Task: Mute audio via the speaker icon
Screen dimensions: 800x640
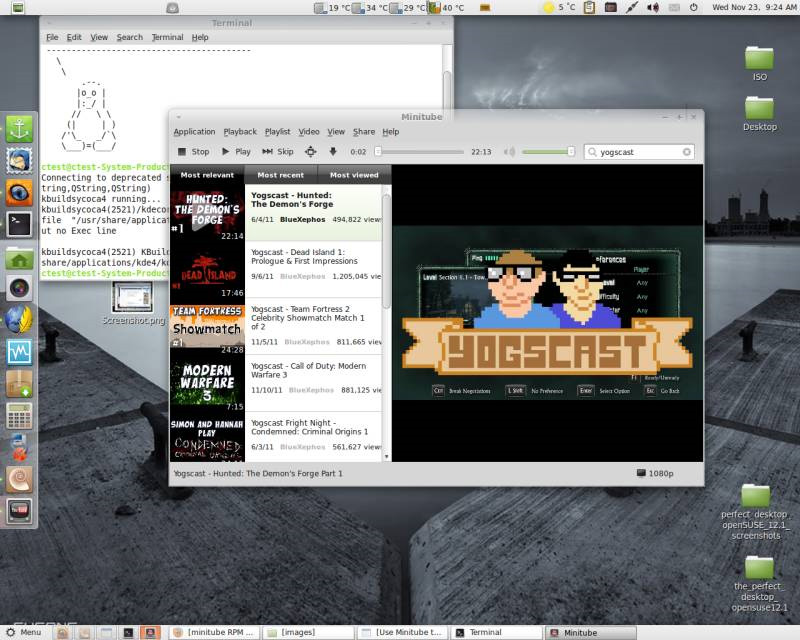Action: (507, 153)
